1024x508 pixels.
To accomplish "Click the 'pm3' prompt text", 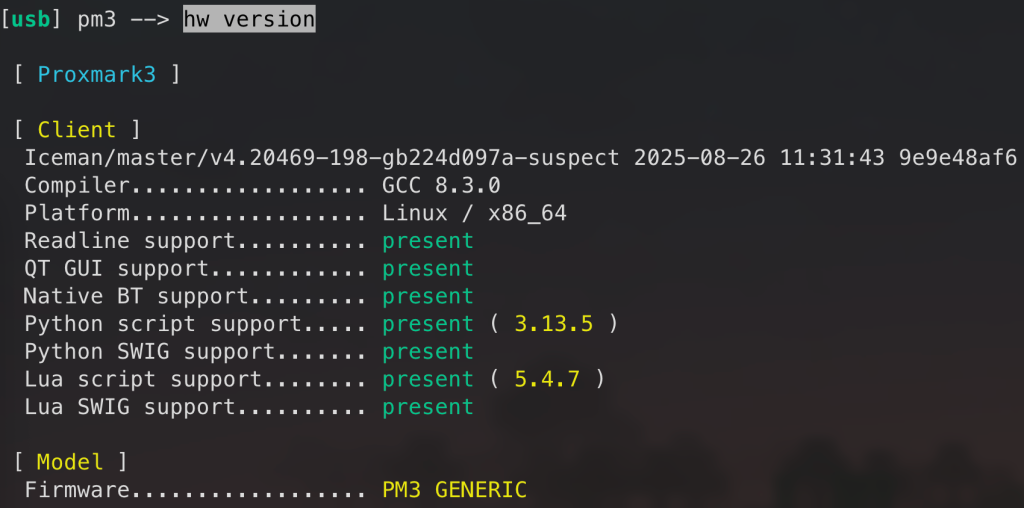I will point(97,19).
